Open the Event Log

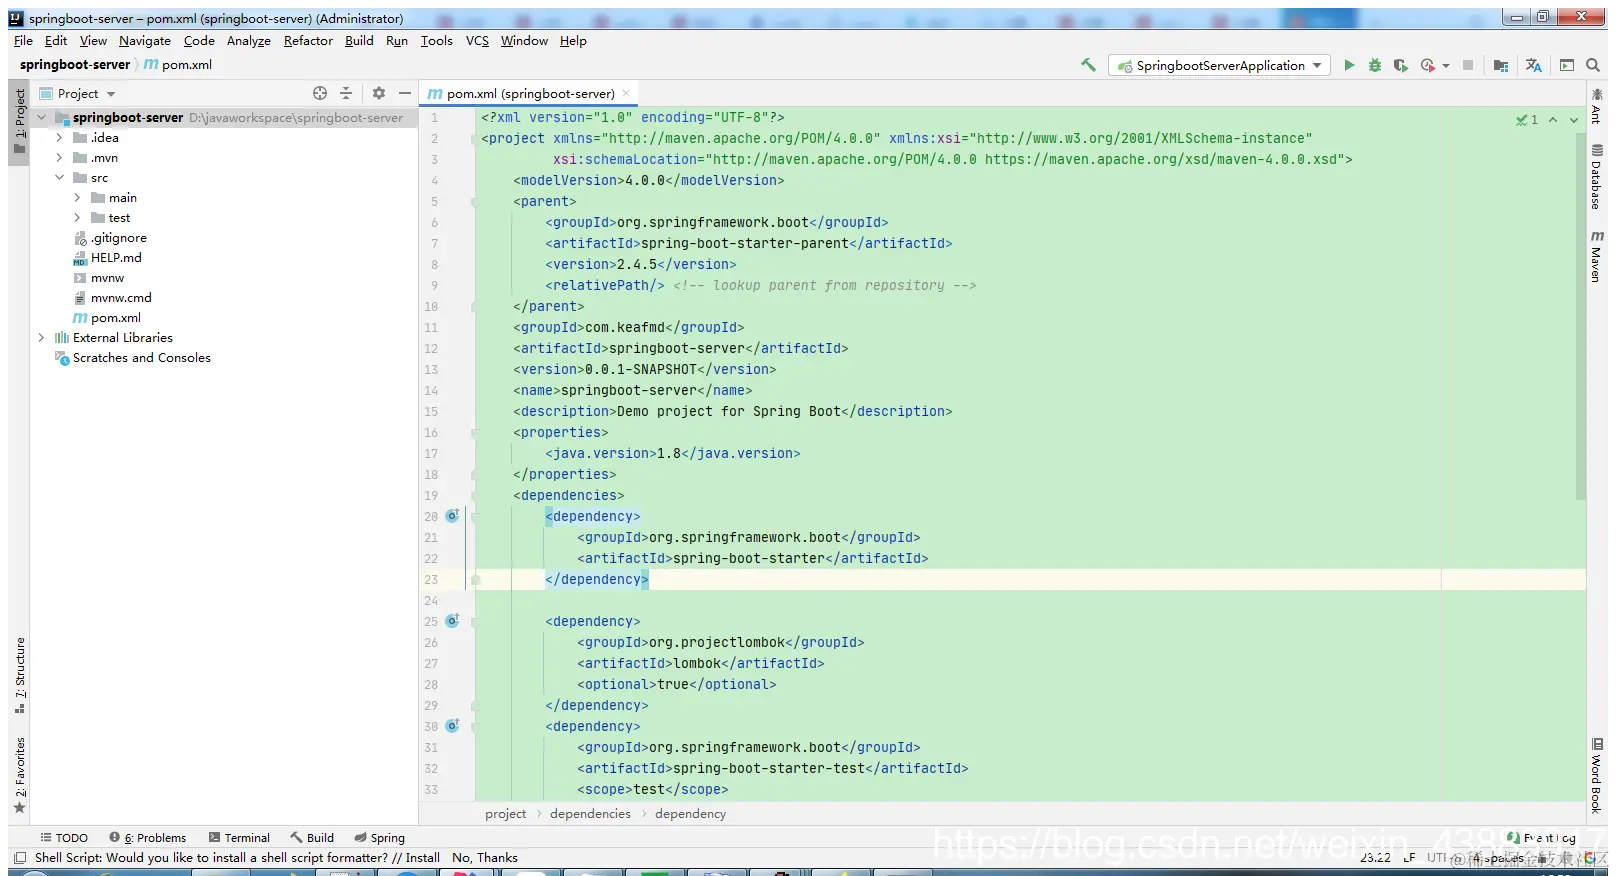[1542, 838]
